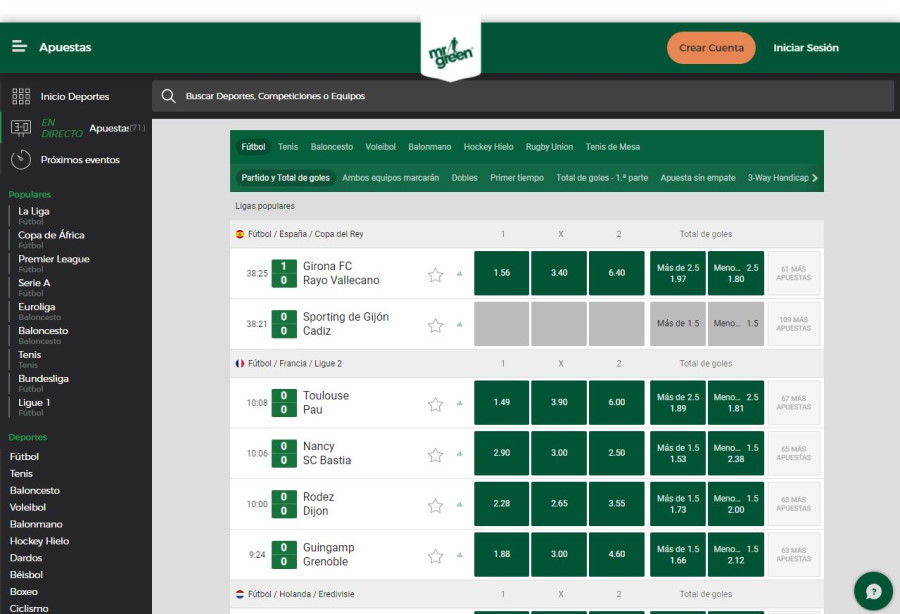This screenshot has width=900, height=614.
Task: Click the Spain flag icon for Copa del Rey
Action: [x=240, y=234]
